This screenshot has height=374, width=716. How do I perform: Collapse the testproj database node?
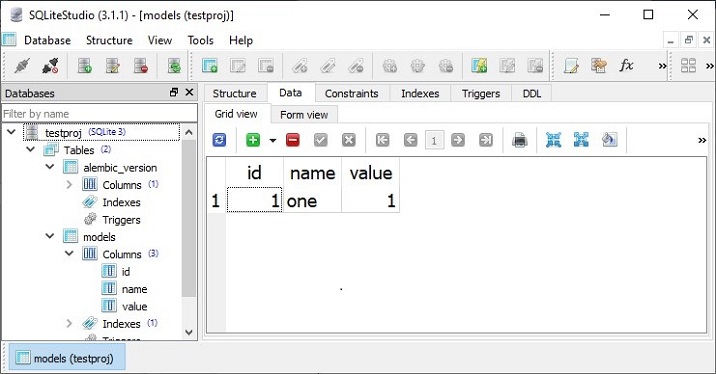[x=11, y=132]
